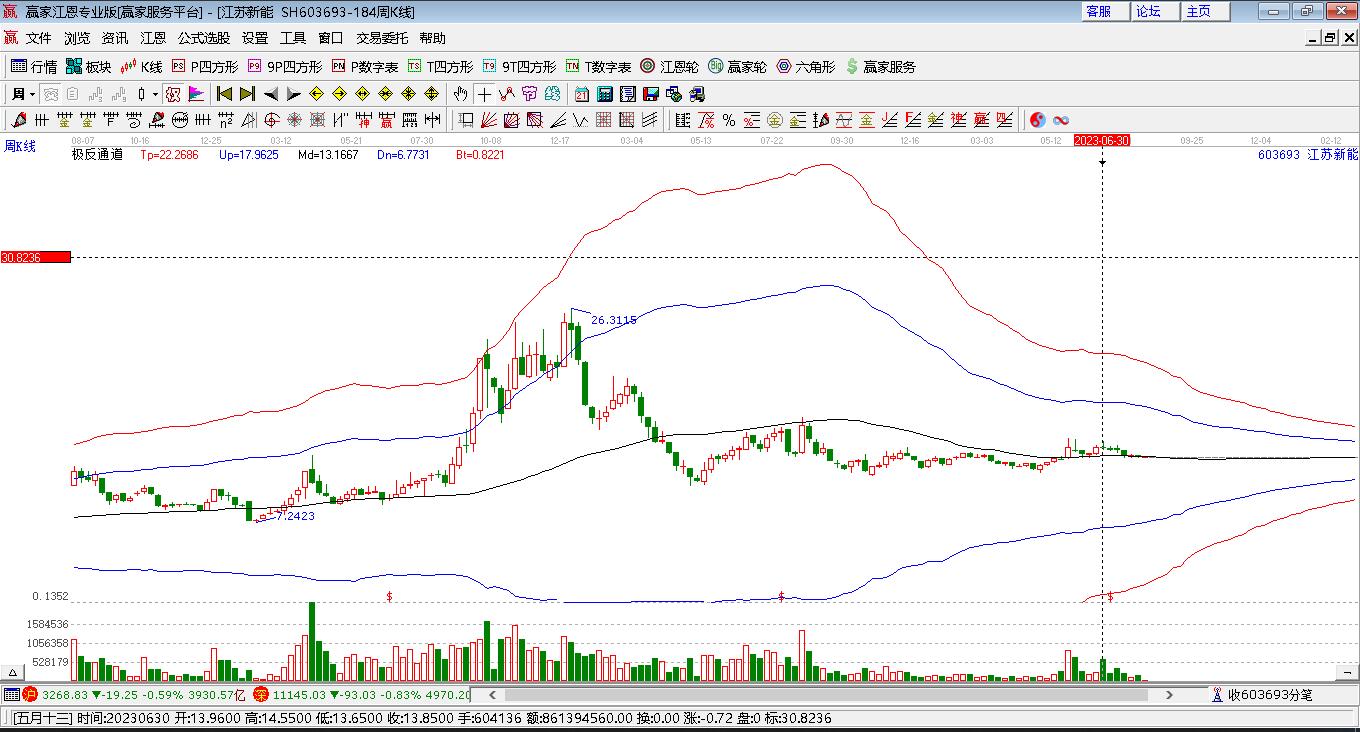Viewport: 1360px width, 732px height.
Task: Open the 月 period dropdown
Action: 24,94
